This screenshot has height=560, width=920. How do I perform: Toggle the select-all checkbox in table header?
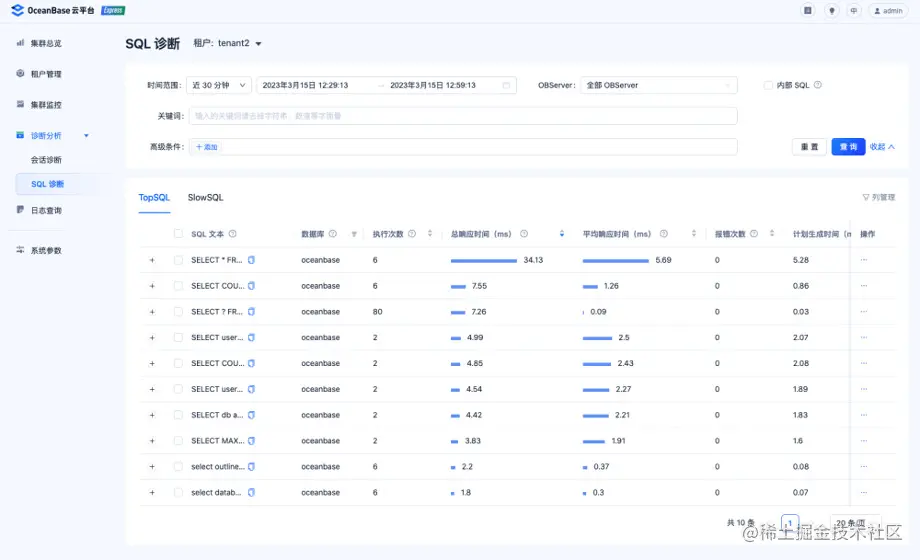tap(178, 234)
